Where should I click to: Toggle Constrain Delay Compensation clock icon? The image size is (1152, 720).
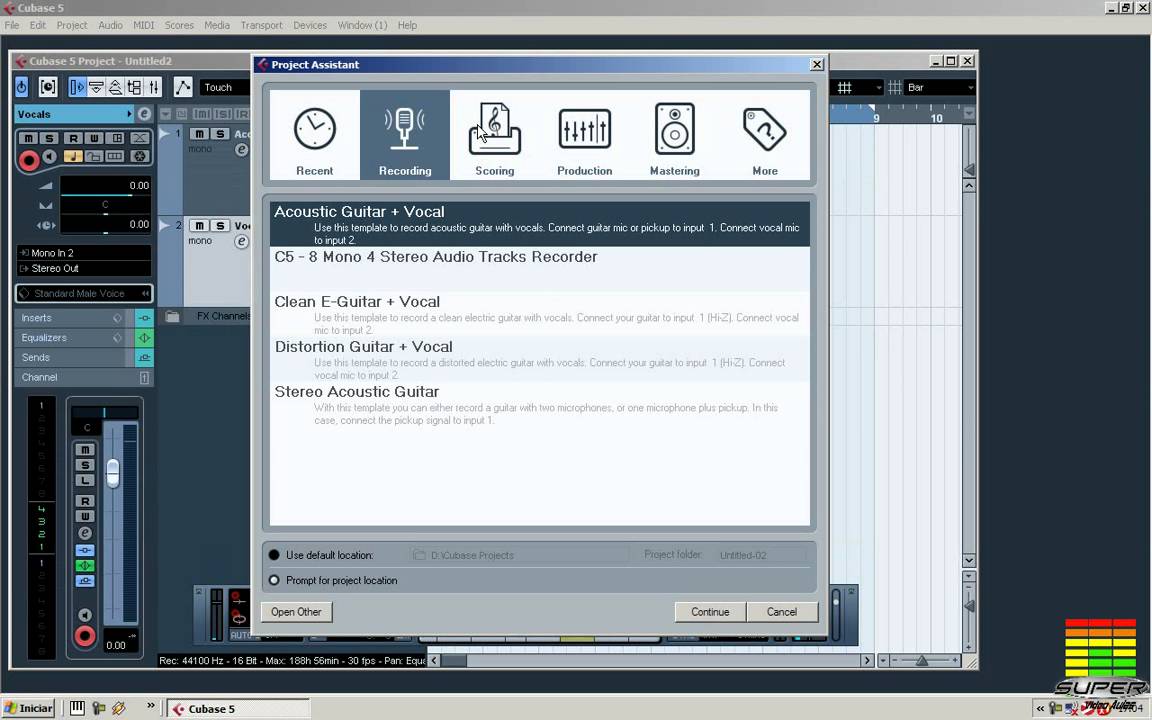pos(48,87)
